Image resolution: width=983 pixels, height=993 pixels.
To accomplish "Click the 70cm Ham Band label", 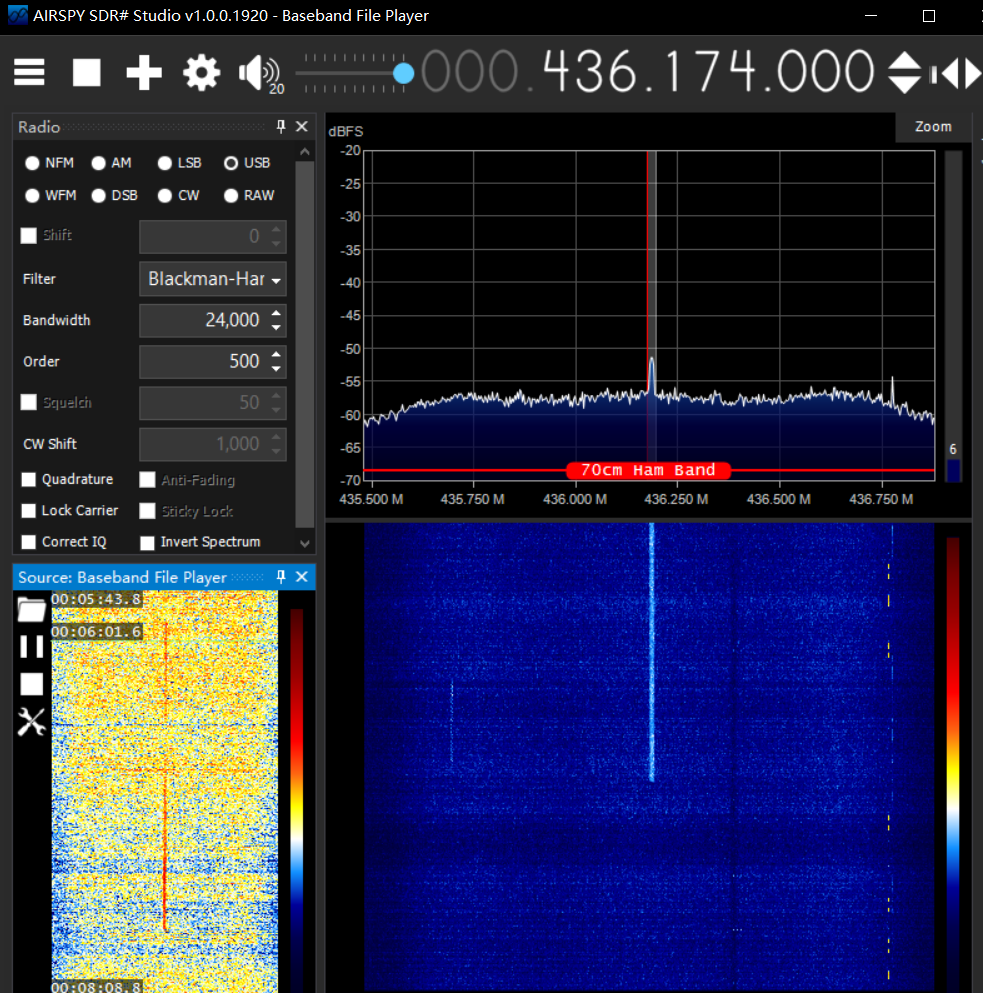I will 648,470.
